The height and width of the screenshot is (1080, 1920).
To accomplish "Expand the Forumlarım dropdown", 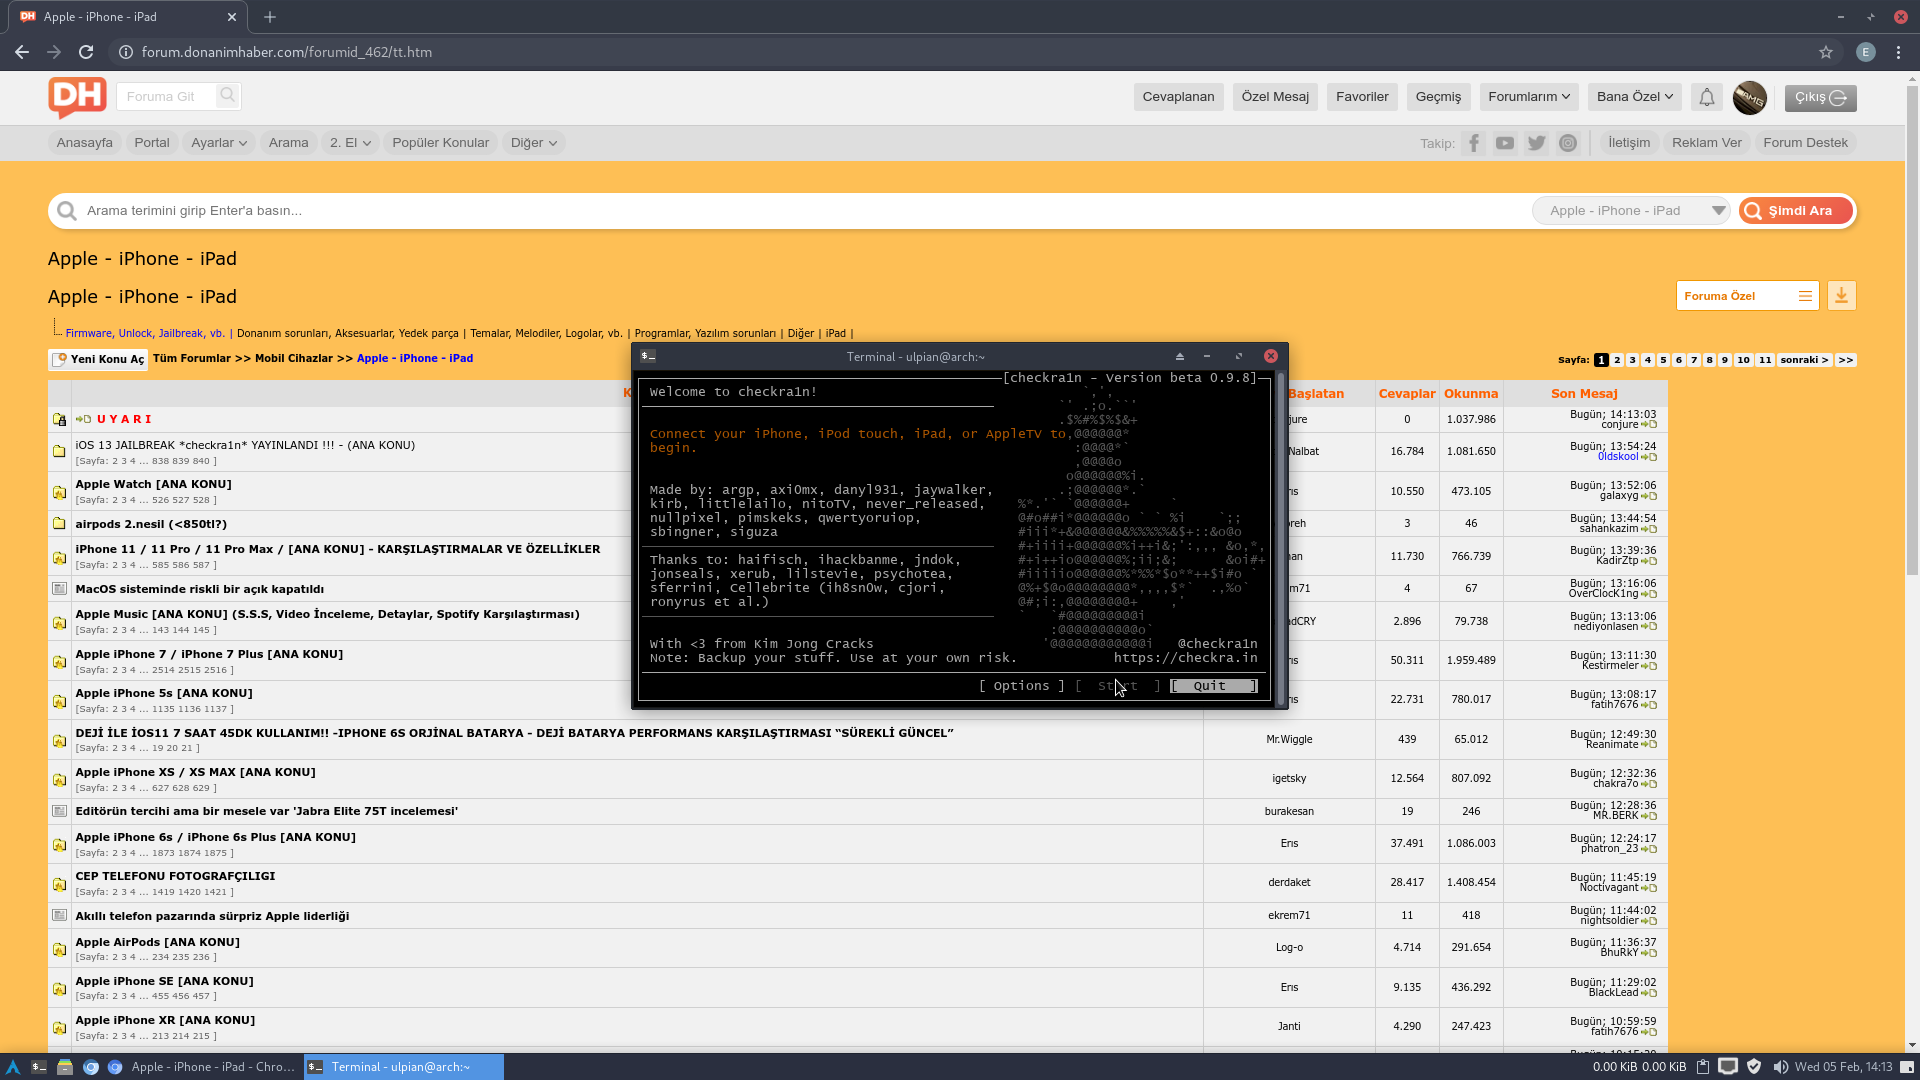I will click(x=1529, y=97).
